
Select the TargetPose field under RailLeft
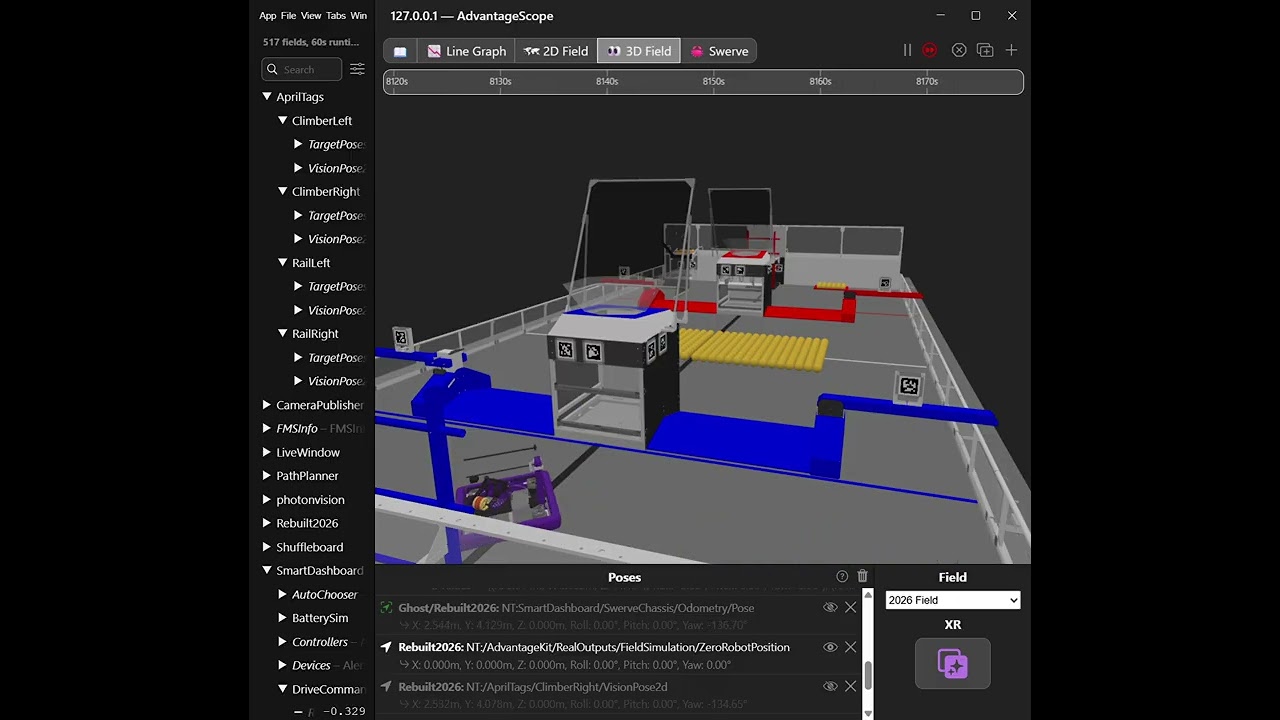[x=336, y=286]
